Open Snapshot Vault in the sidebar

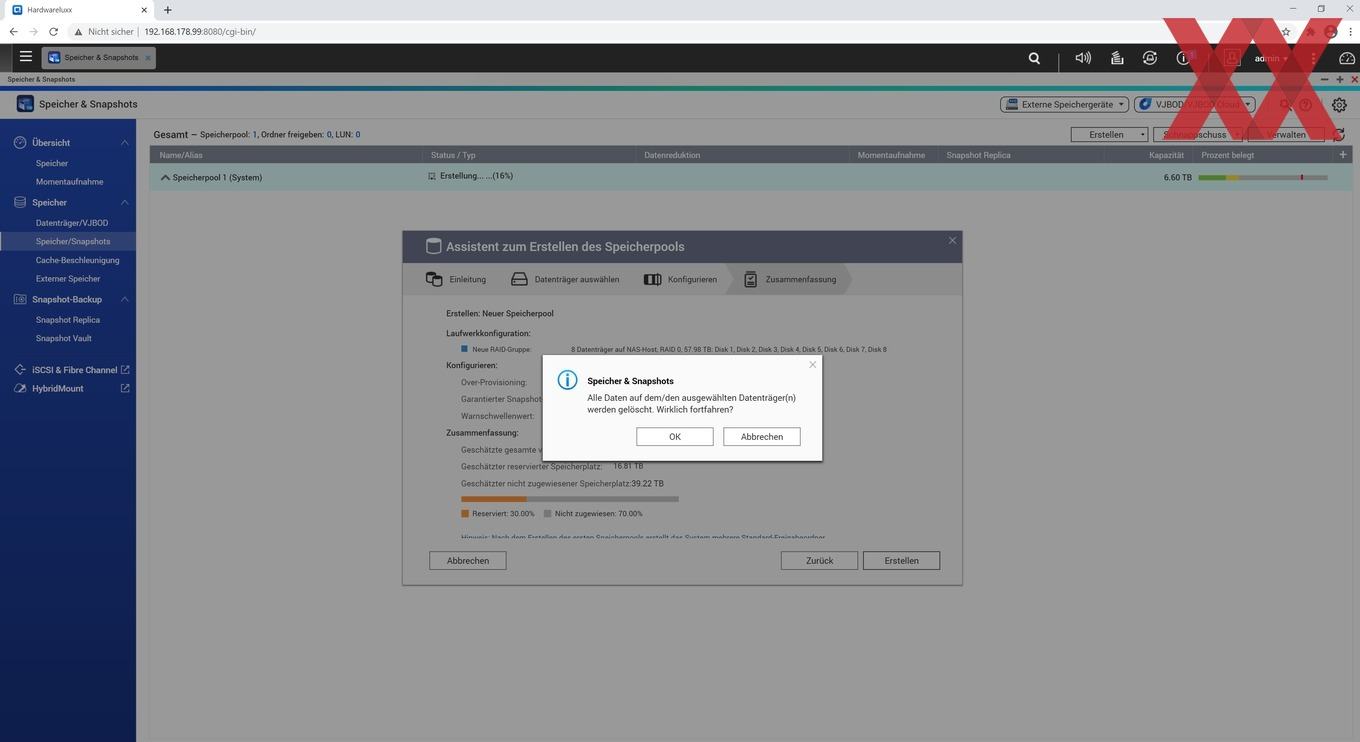pyautogui.click(x=64, y=338)
